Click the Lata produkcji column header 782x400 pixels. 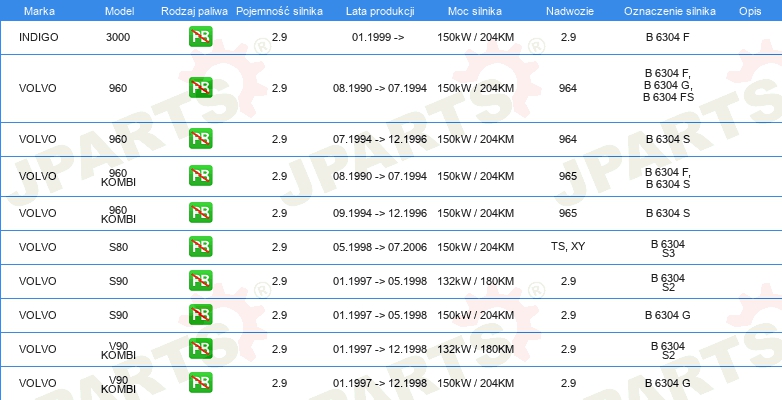(x=380, y=11)
